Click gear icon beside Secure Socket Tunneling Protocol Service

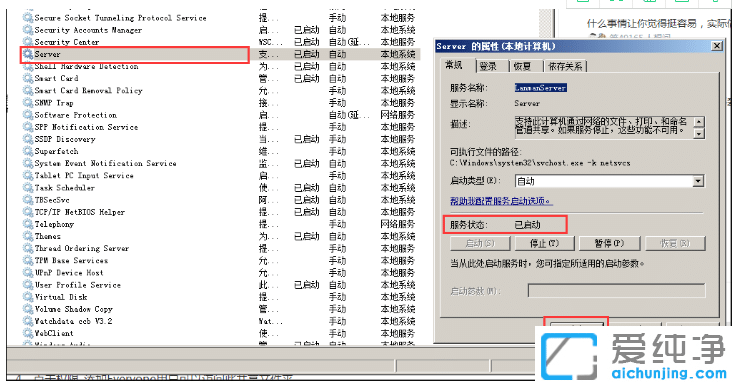28,18
